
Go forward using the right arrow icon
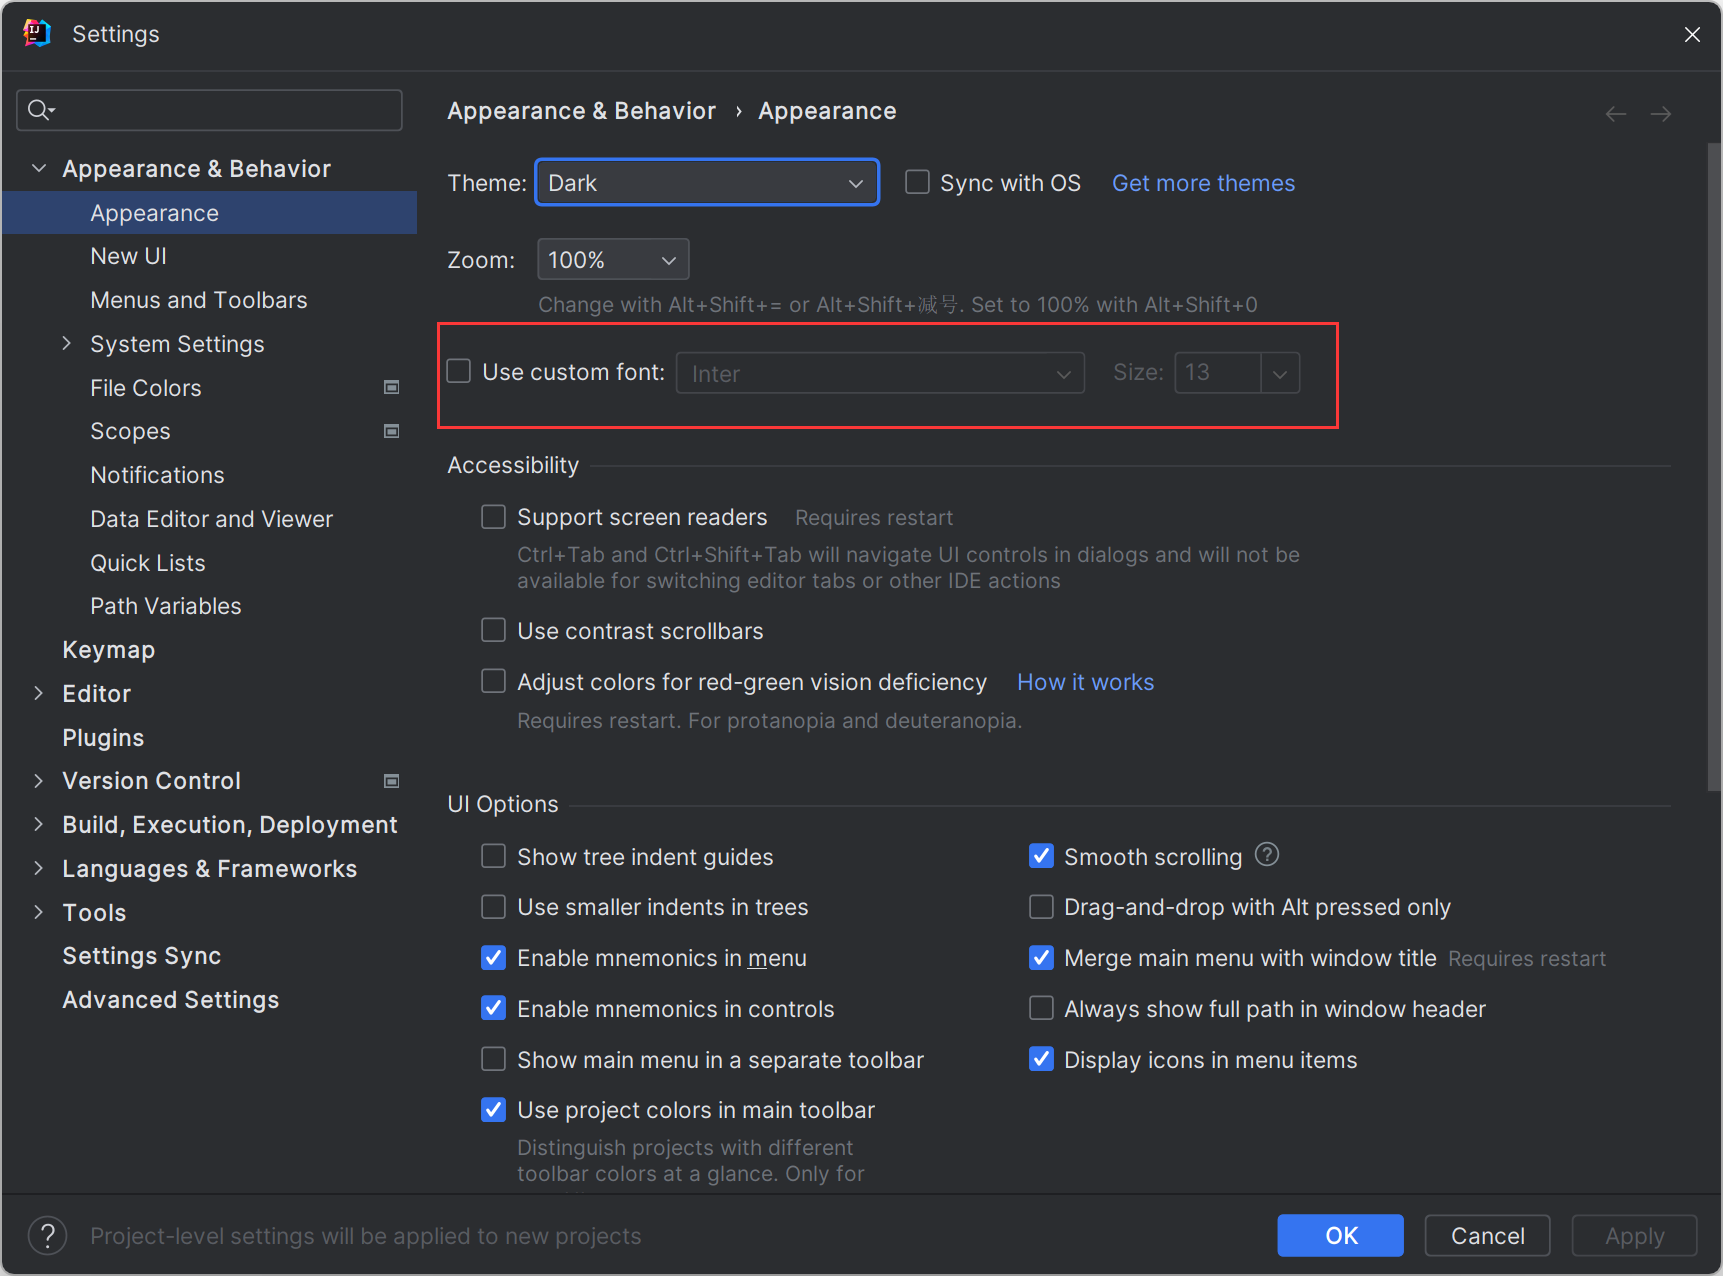click(x=1661, y=114)
